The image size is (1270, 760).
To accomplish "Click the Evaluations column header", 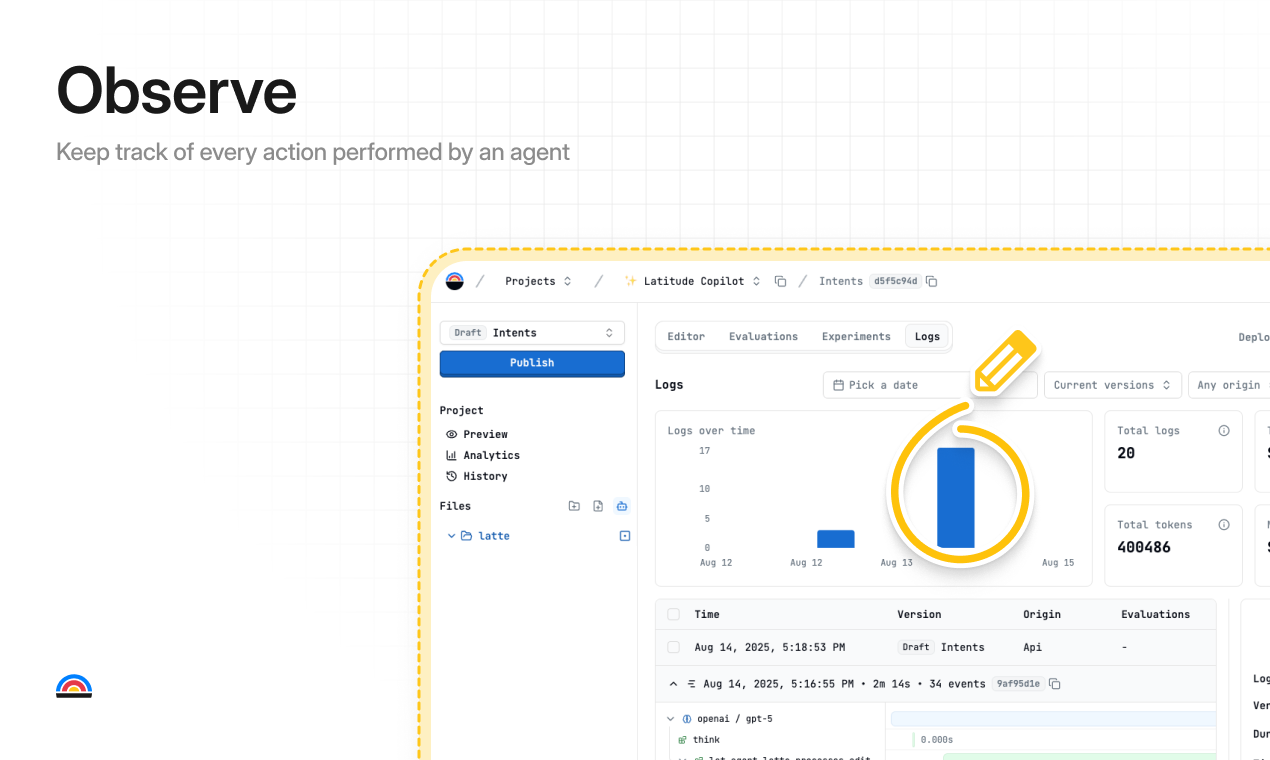I will 1155,614.
